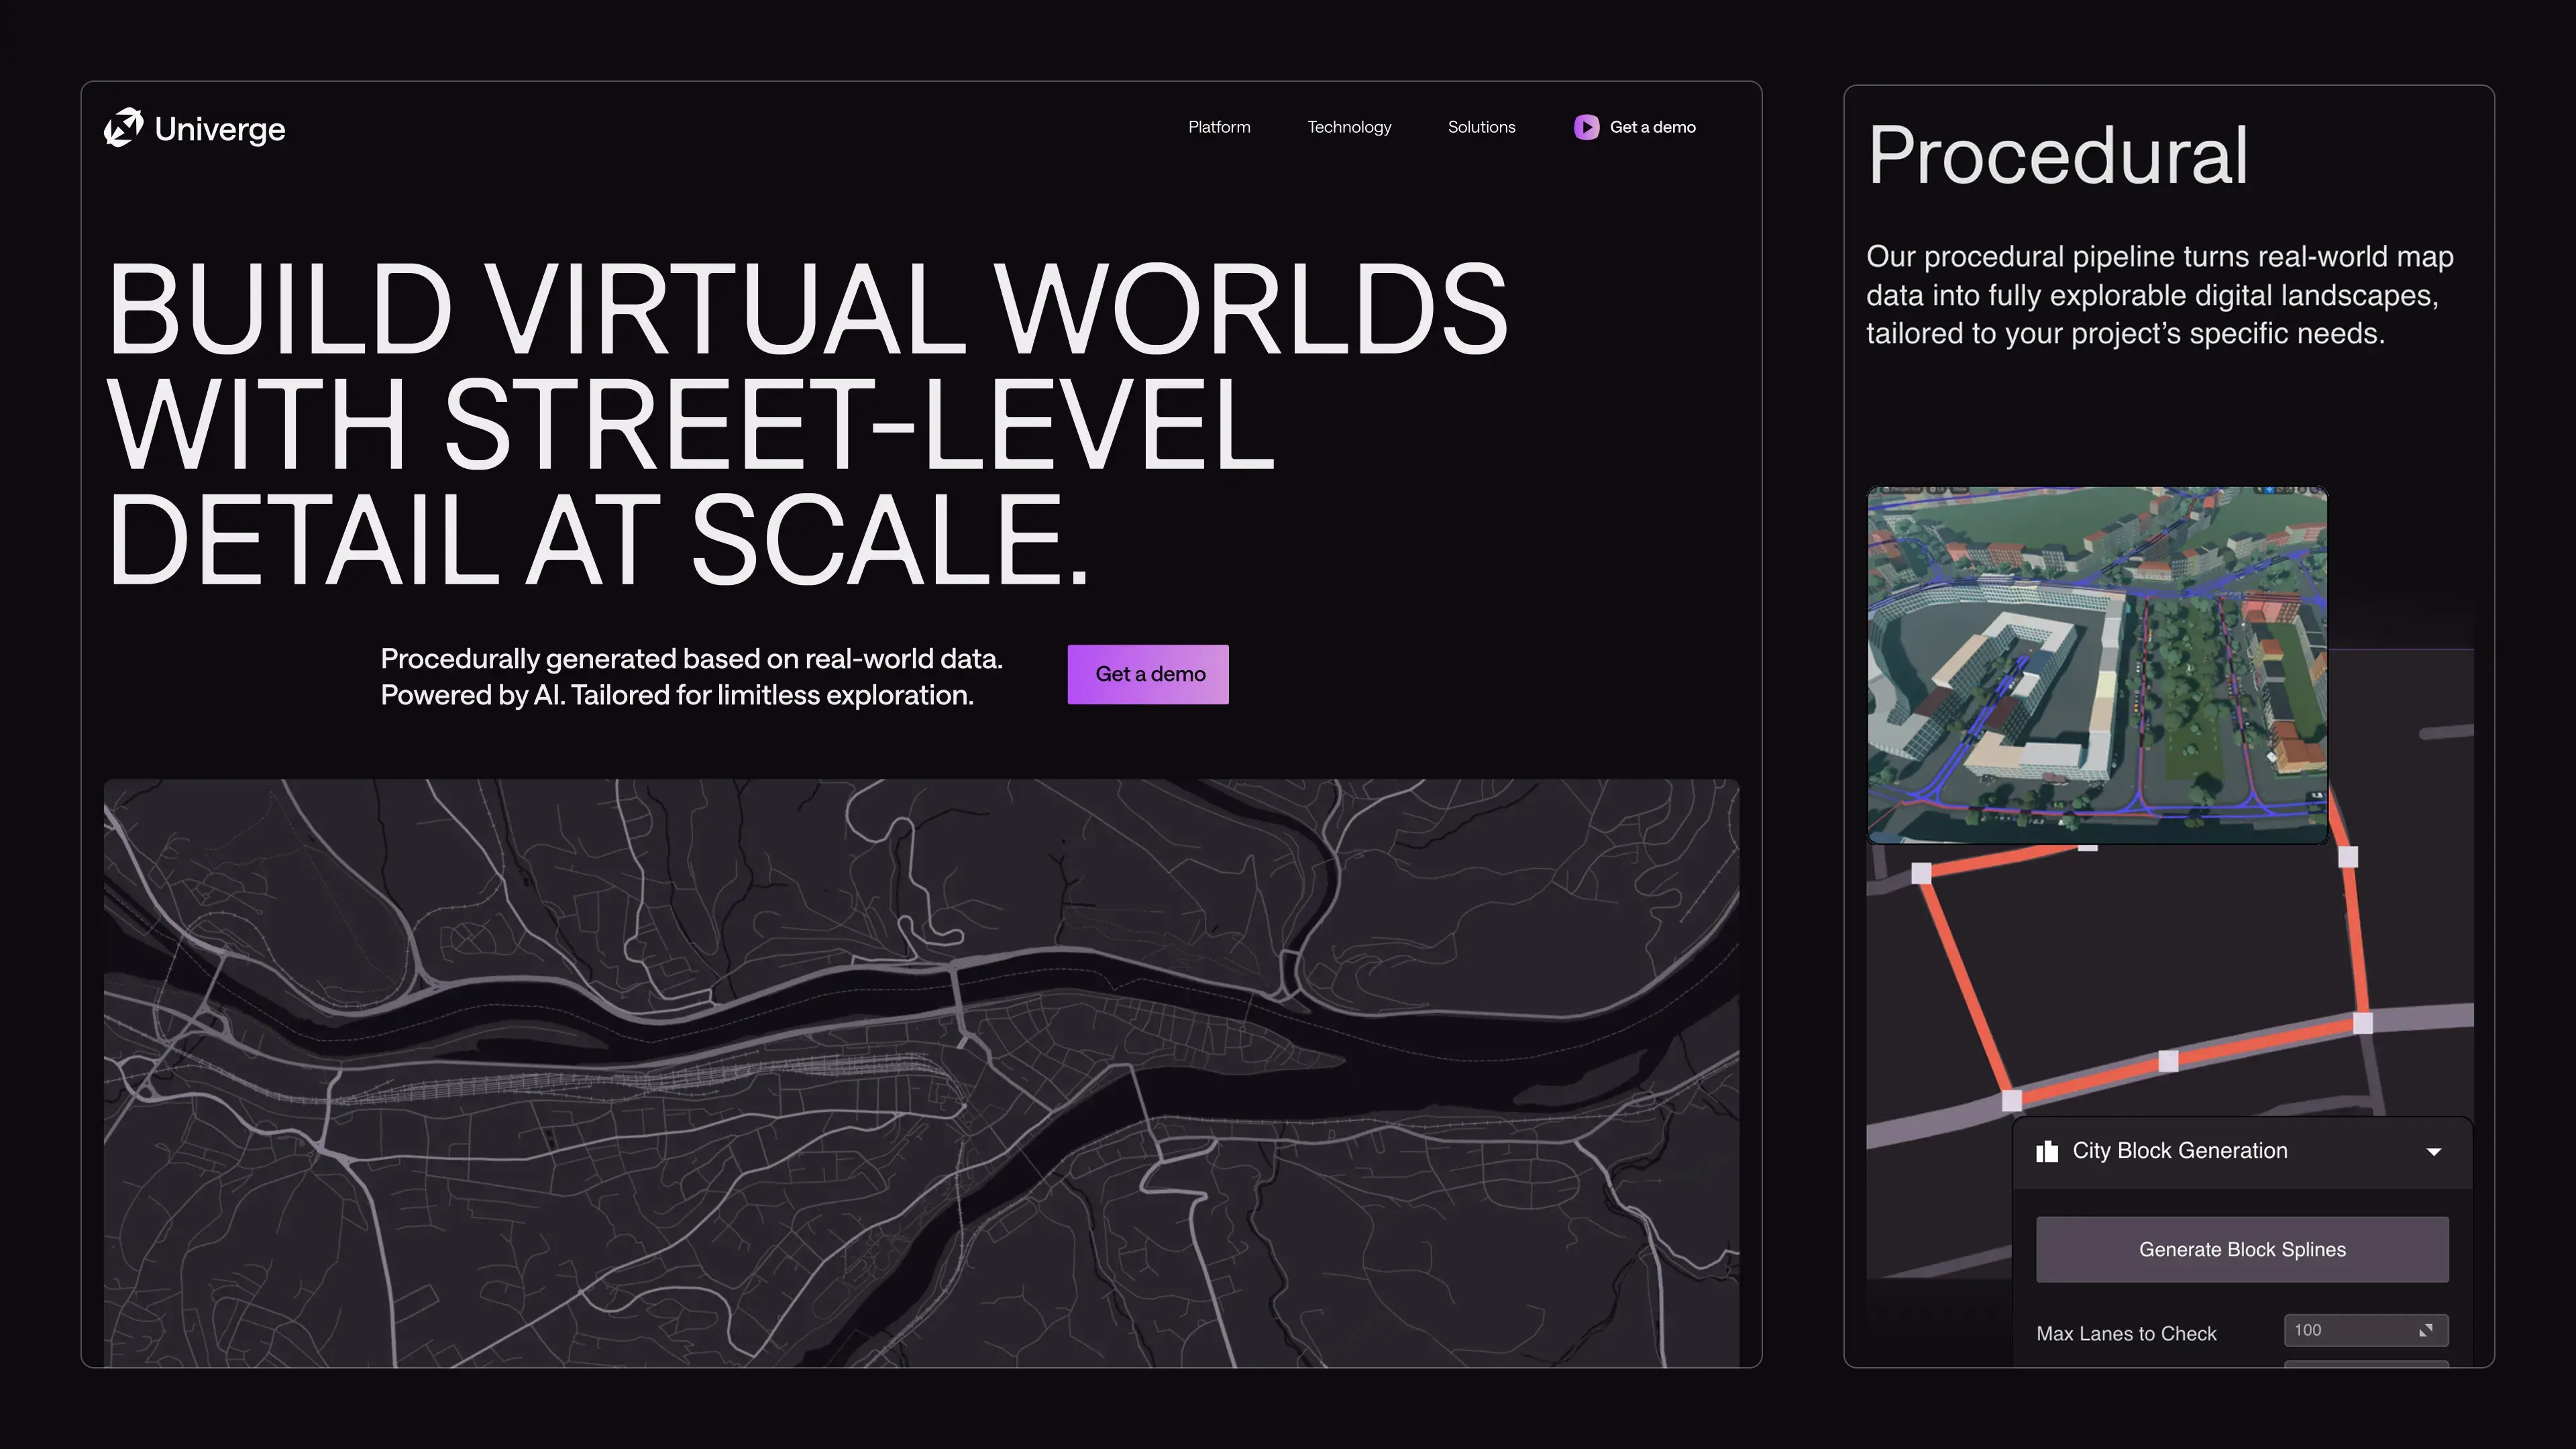2576x1449 pixels.
Task: Click the 3D city render thumbnail
Action: coord(2097,665)
